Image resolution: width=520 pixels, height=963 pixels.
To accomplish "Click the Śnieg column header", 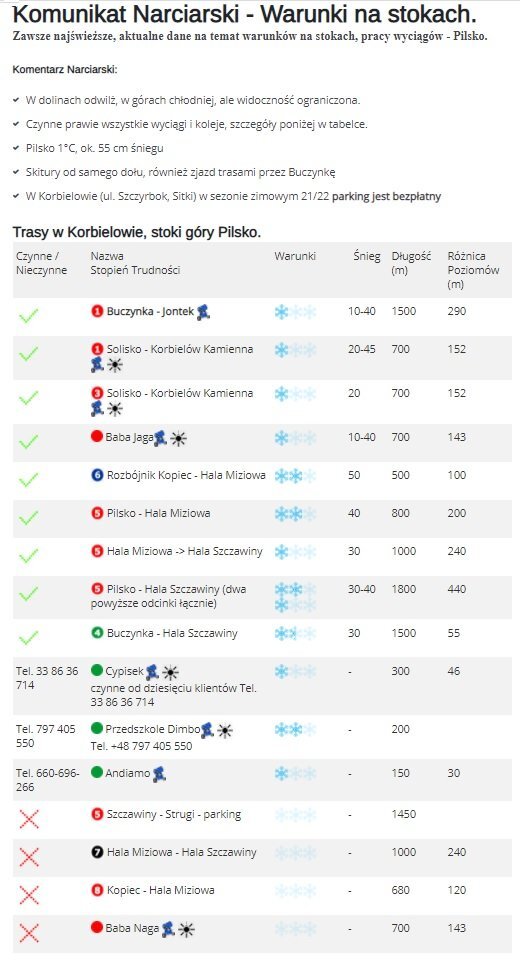I will point(367,256).
